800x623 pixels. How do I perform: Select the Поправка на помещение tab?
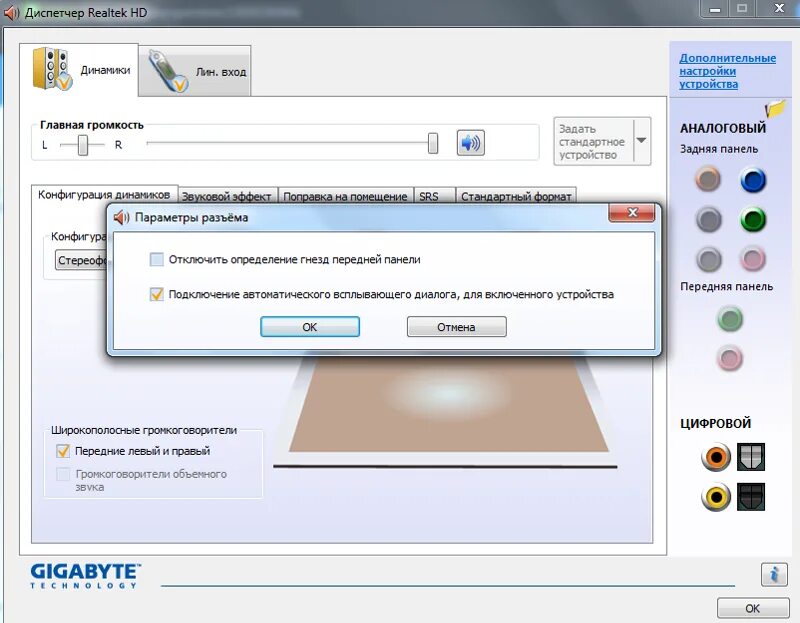tap(345, 196)
